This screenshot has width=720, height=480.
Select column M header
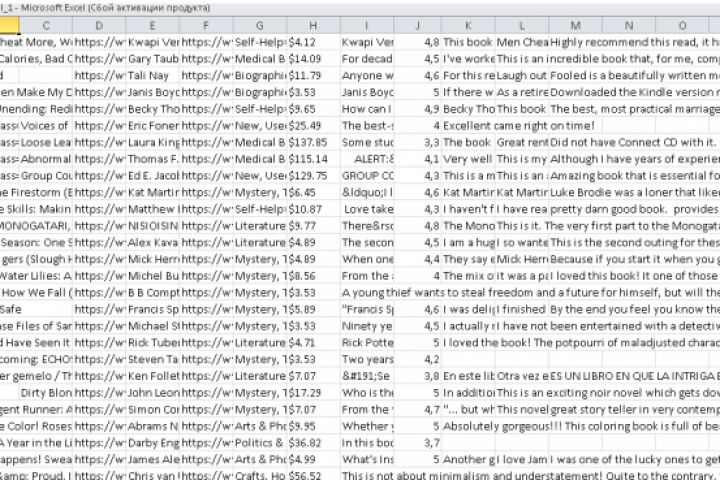575,26
